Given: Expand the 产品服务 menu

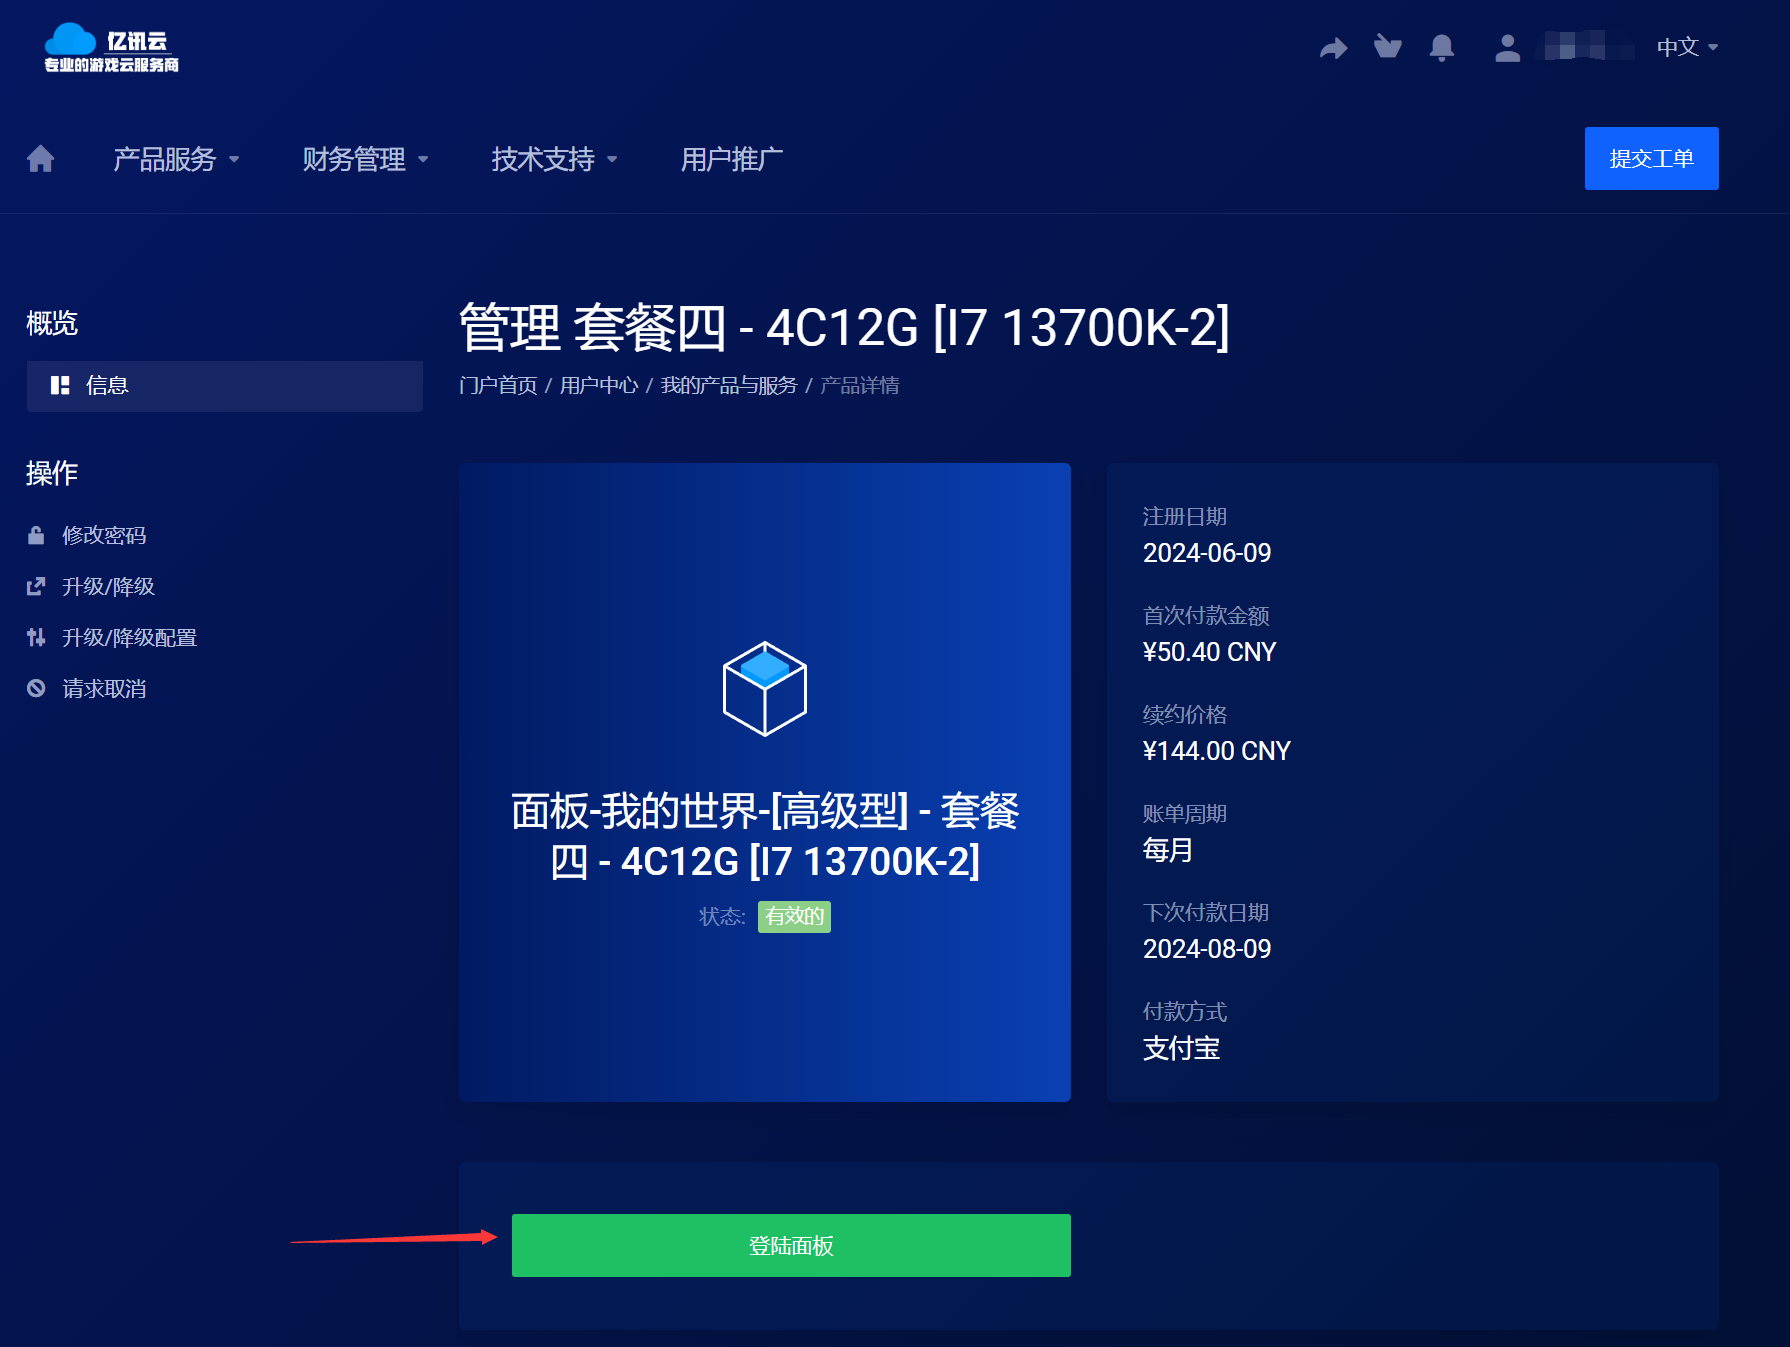Looking at the screenshot, I should (176, 159).
